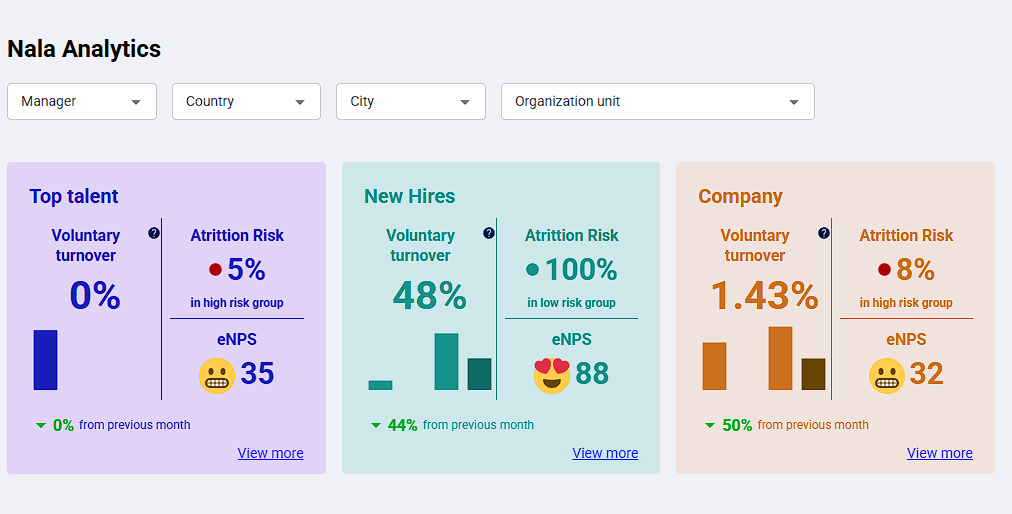Open the Manager filter dropdown
Image resolution: width=1012 pixels, height=514 pixels.
click(x=82, y=102)
